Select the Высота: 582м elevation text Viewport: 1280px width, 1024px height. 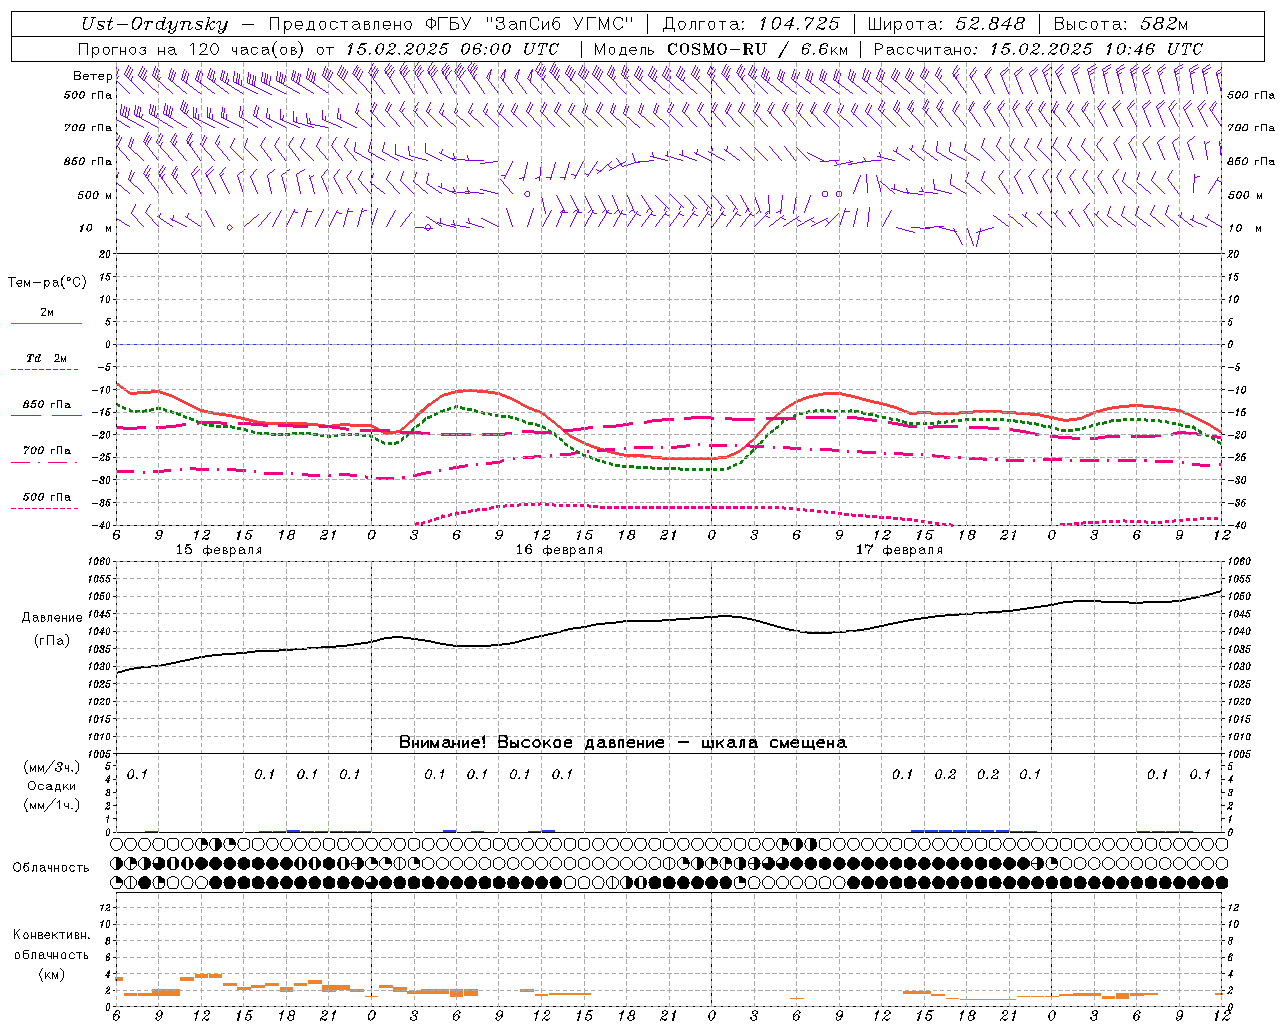pos(1121,25)
